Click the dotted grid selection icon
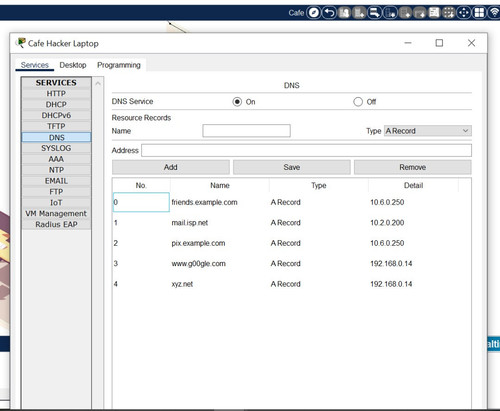Viewport: 500px width, 411px height. (449, 13)
